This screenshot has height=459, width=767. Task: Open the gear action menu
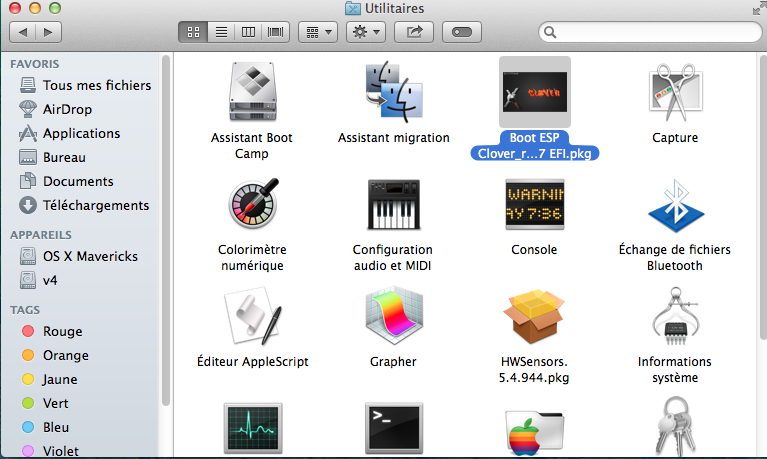pyautogui.click(x=366, y=32)
